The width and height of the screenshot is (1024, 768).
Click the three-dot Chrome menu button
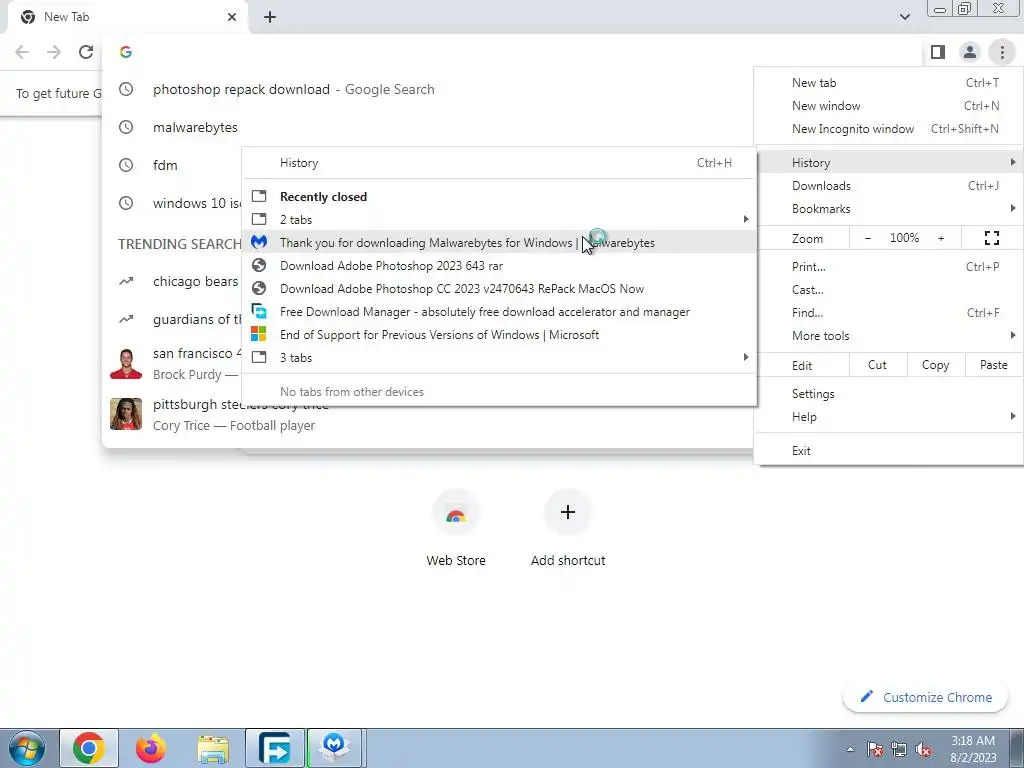click(1002, 52)
